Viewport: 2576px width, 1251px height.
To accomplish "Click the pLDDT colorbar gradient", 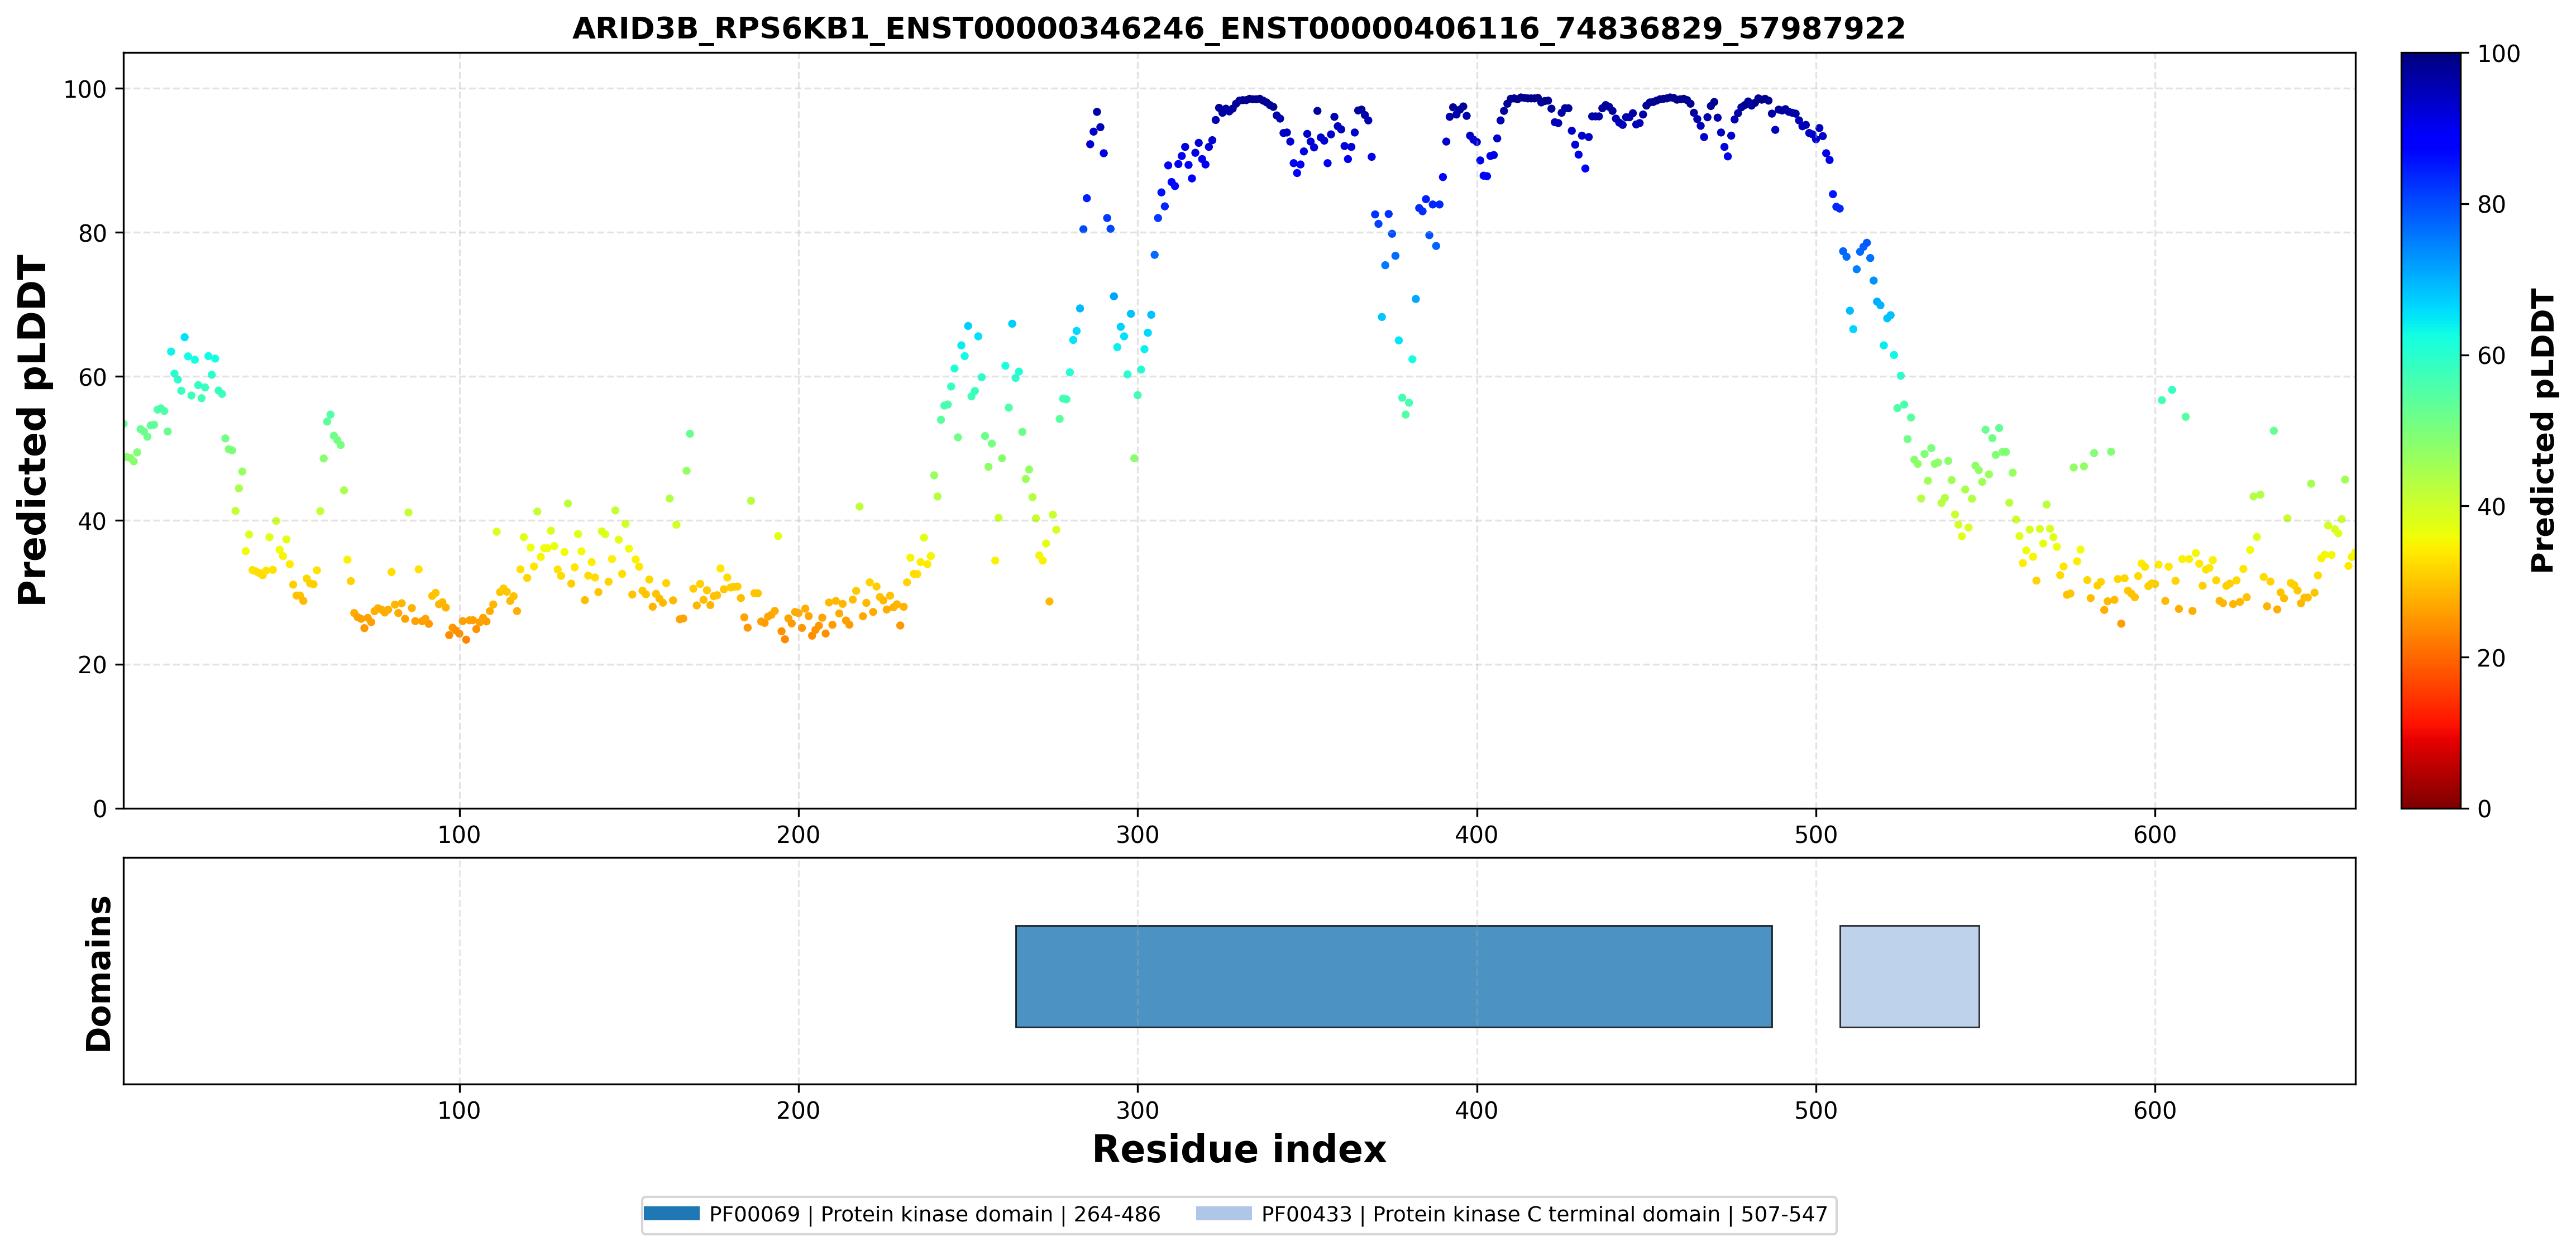I will (2430, 430).
